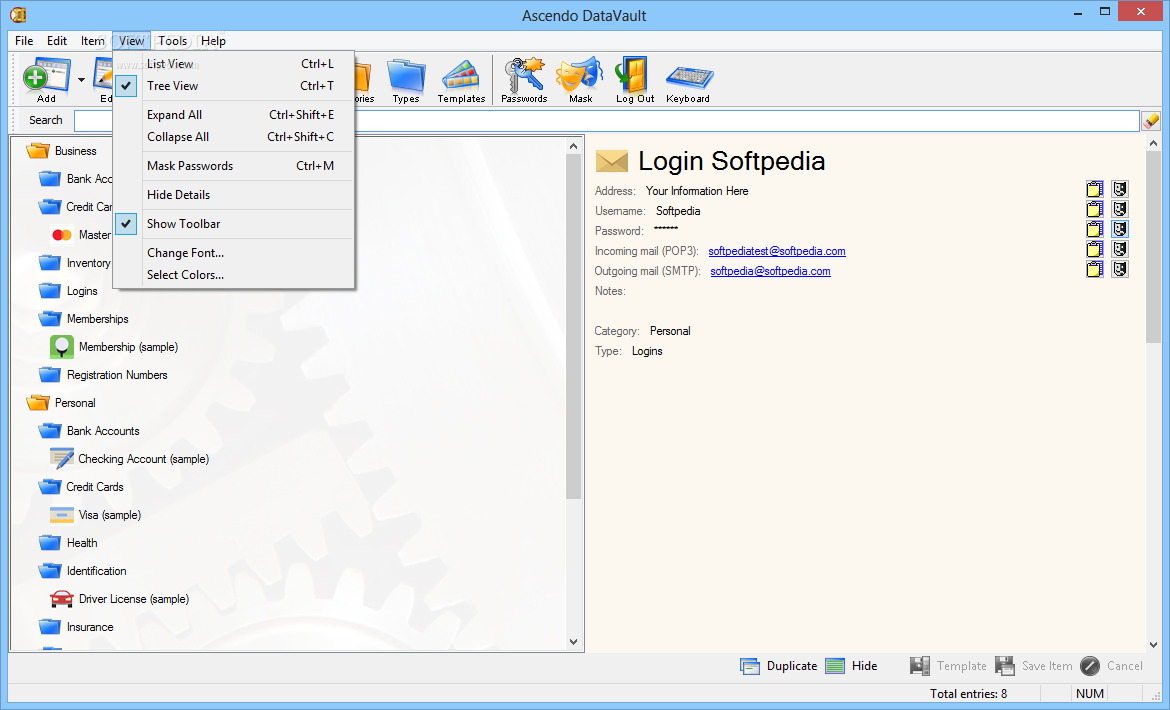Click the envelope icon beside Login Softpedia
The width and height of the screenshot is (1170, 710).
[x=612, y=161]
